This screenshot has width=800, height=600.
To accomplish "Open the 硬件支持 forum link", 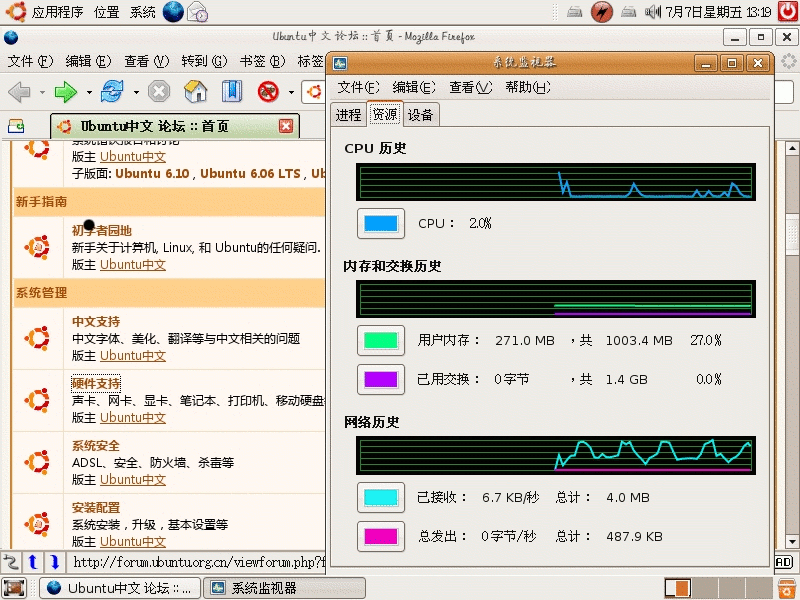I will [96, 384].
